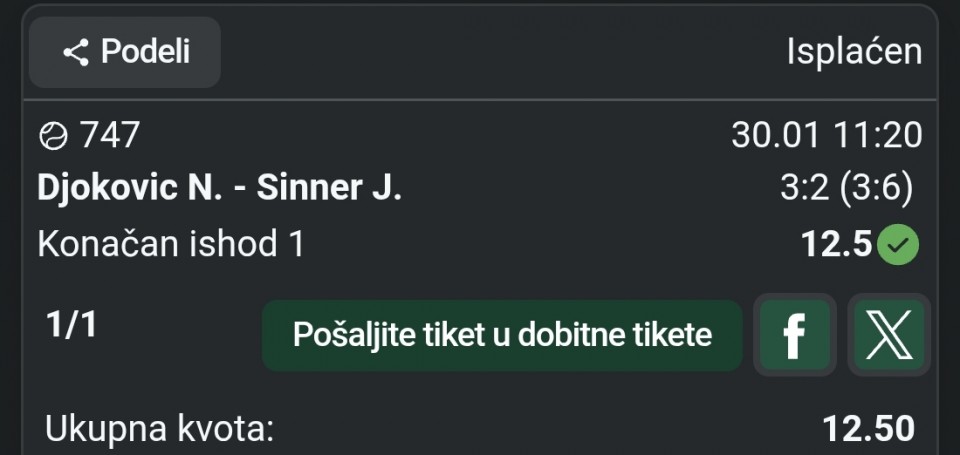The width and height of the screenshot is (960, 455).
Task: Click the final result 3:2
Action: tap(802, 188)
